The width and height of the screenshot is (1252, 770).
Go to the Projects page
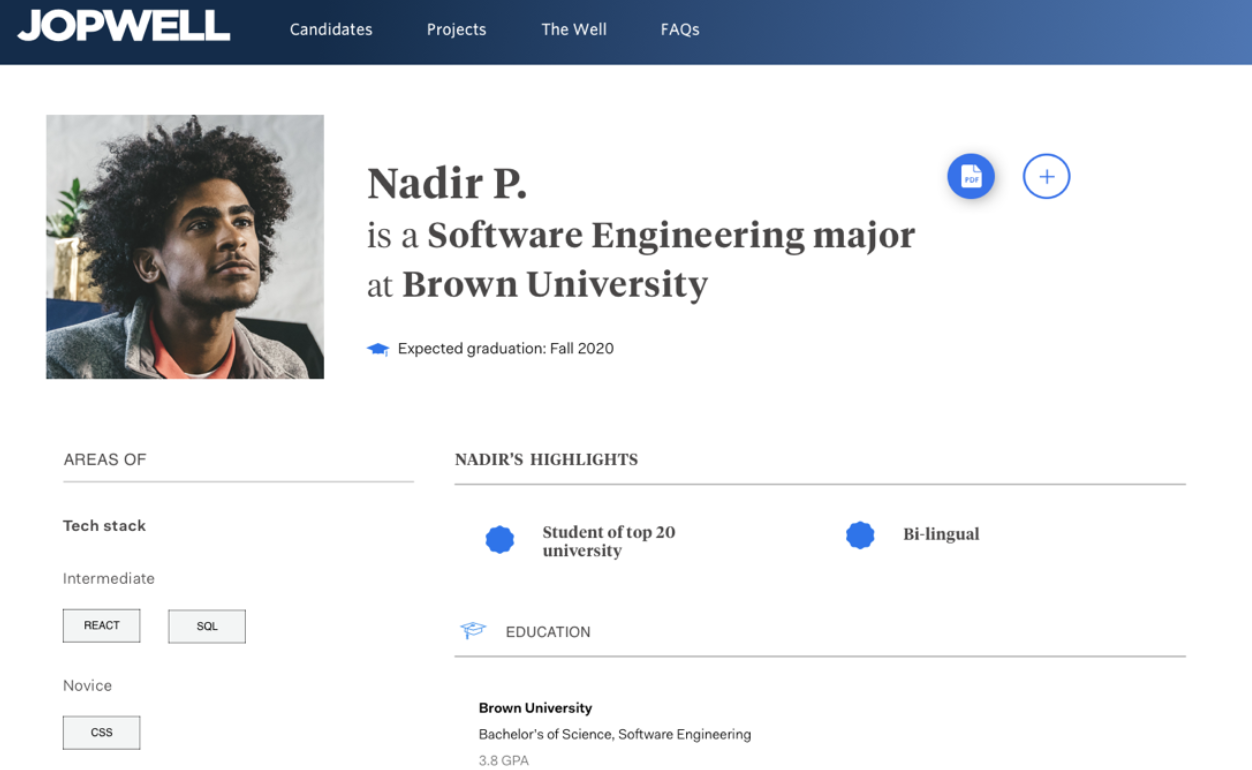[456, 29]
